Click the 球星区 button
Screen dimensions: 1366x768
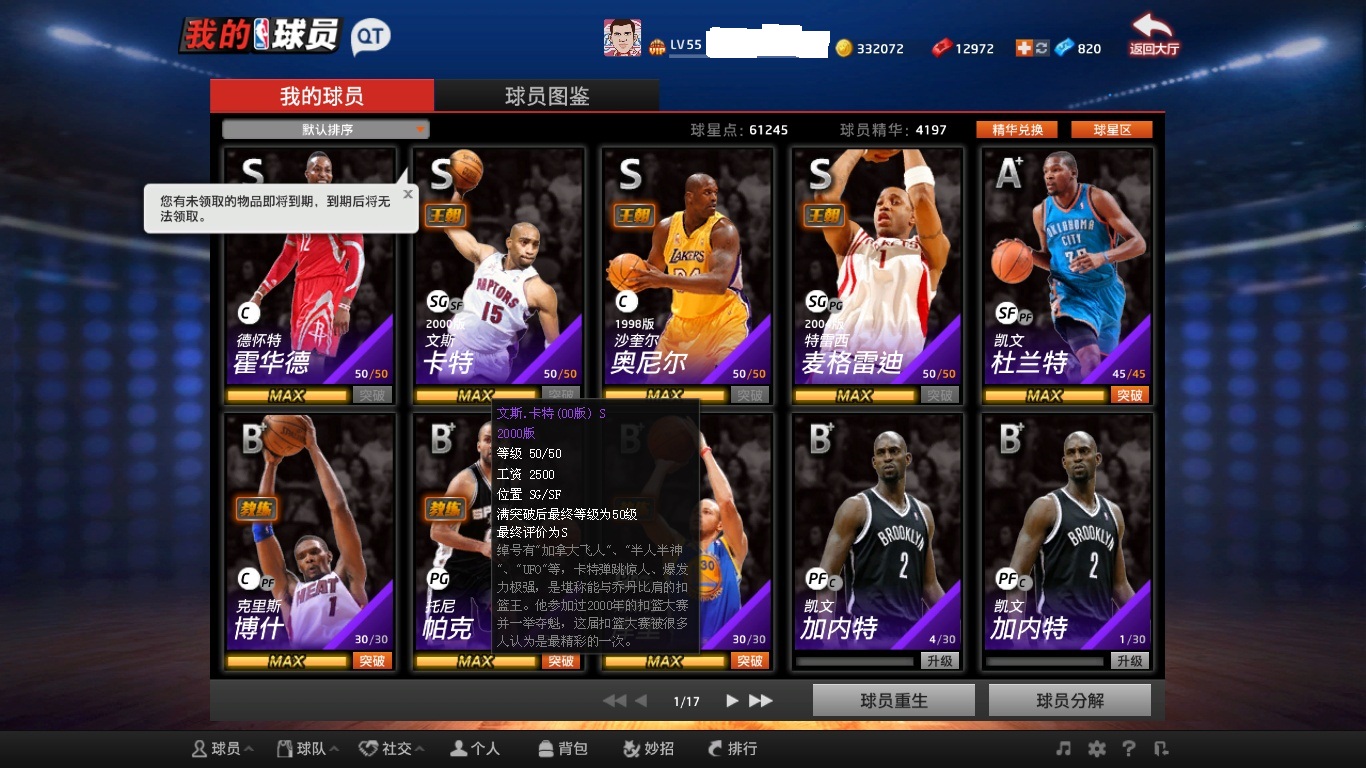pos(1112,130)
